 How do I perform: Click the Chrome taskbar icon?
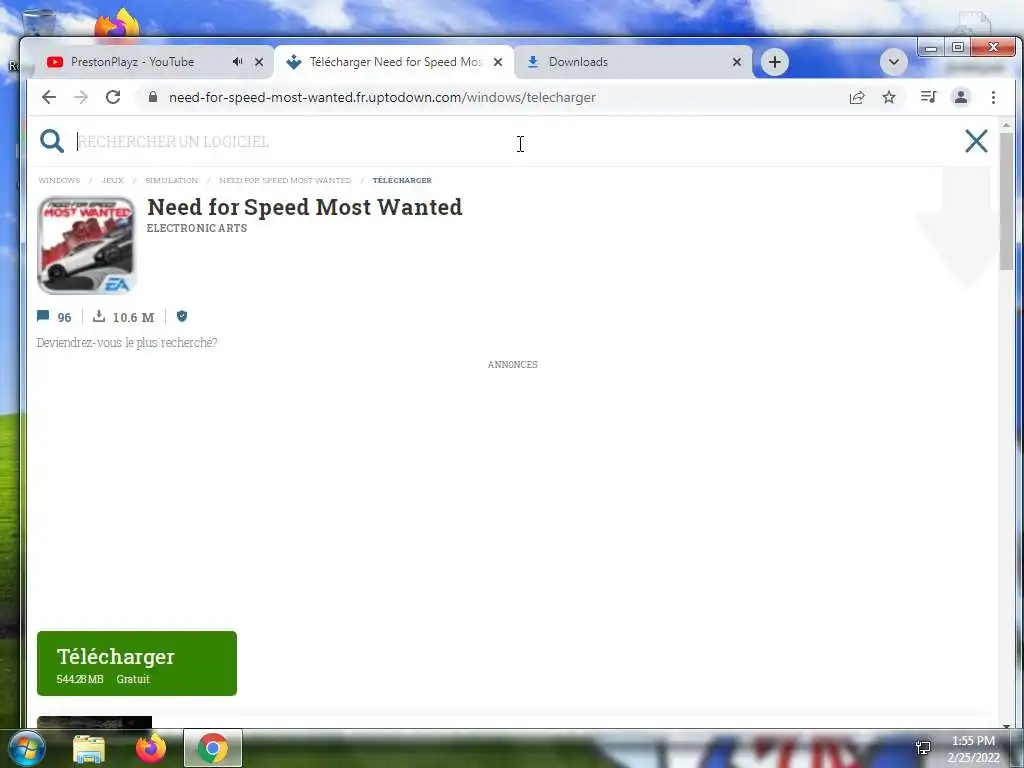click(213, 748)
